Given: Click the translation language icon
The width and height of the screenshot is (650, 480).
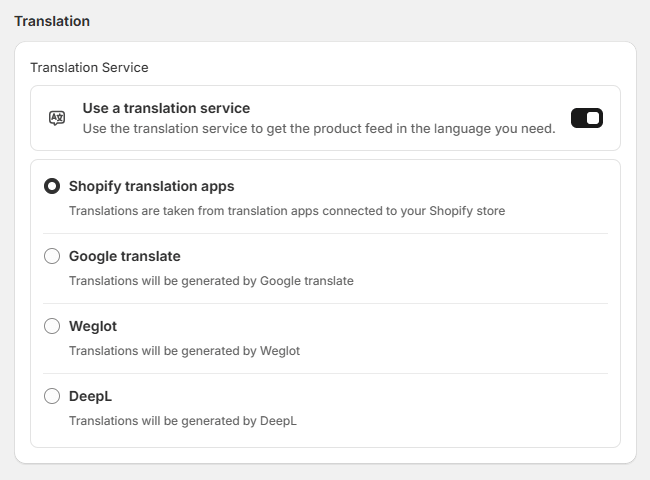Looking at the screenshot, I should point(57,118).
